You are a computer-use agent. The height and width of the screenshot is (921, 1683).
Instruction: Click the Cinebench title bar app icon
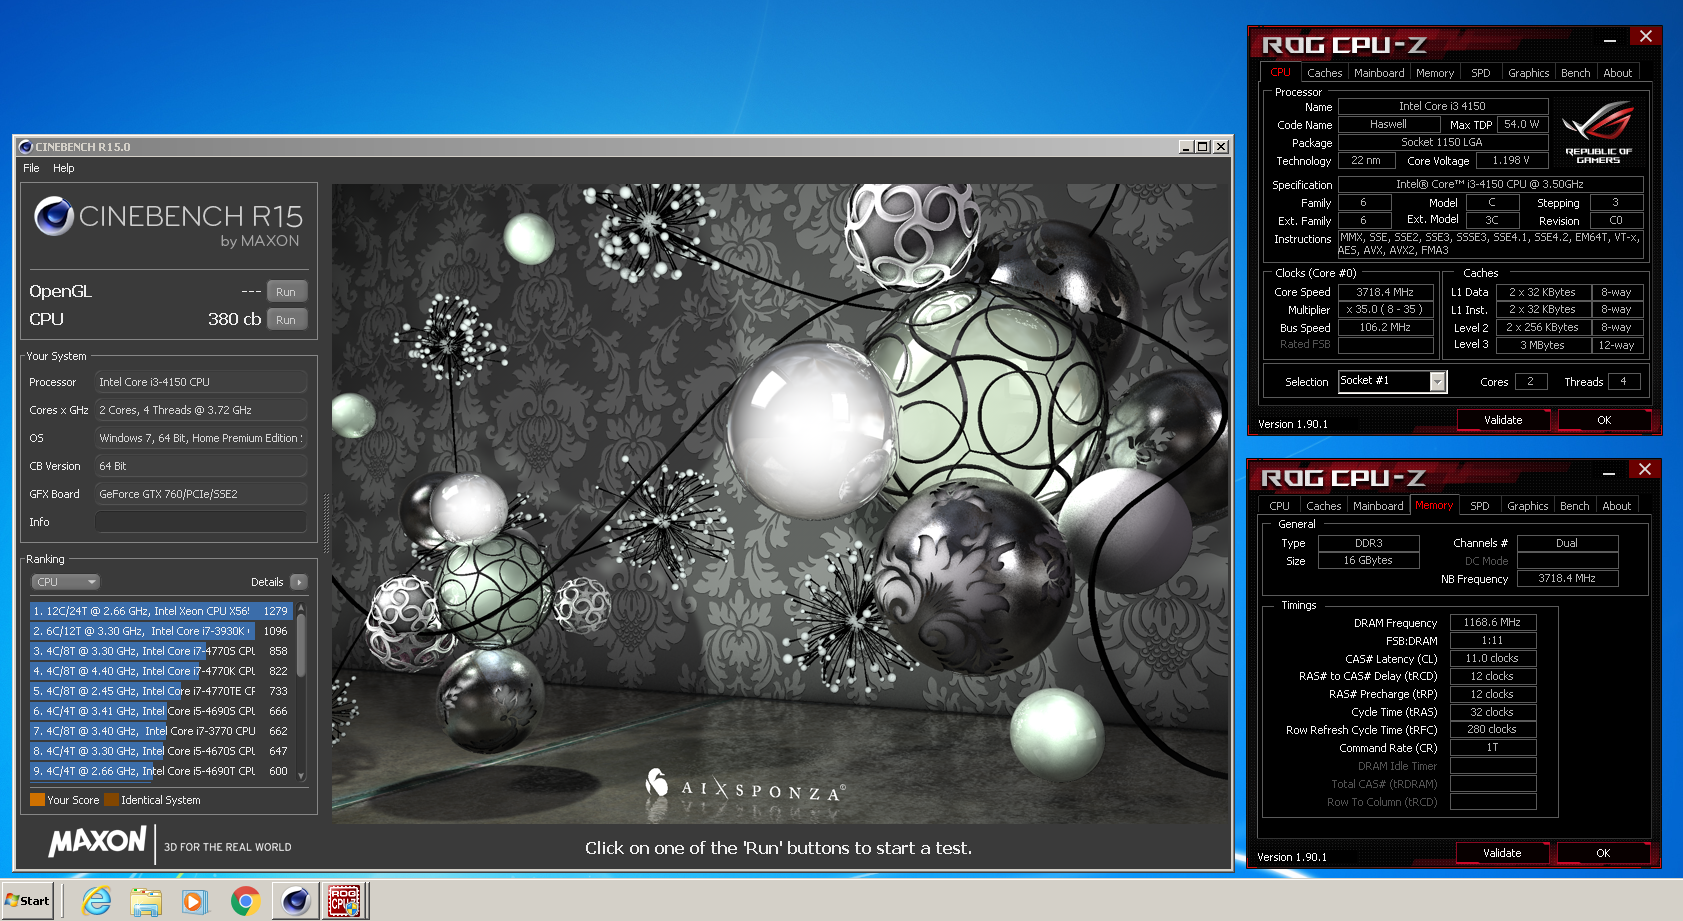click(x=26, y=147)
